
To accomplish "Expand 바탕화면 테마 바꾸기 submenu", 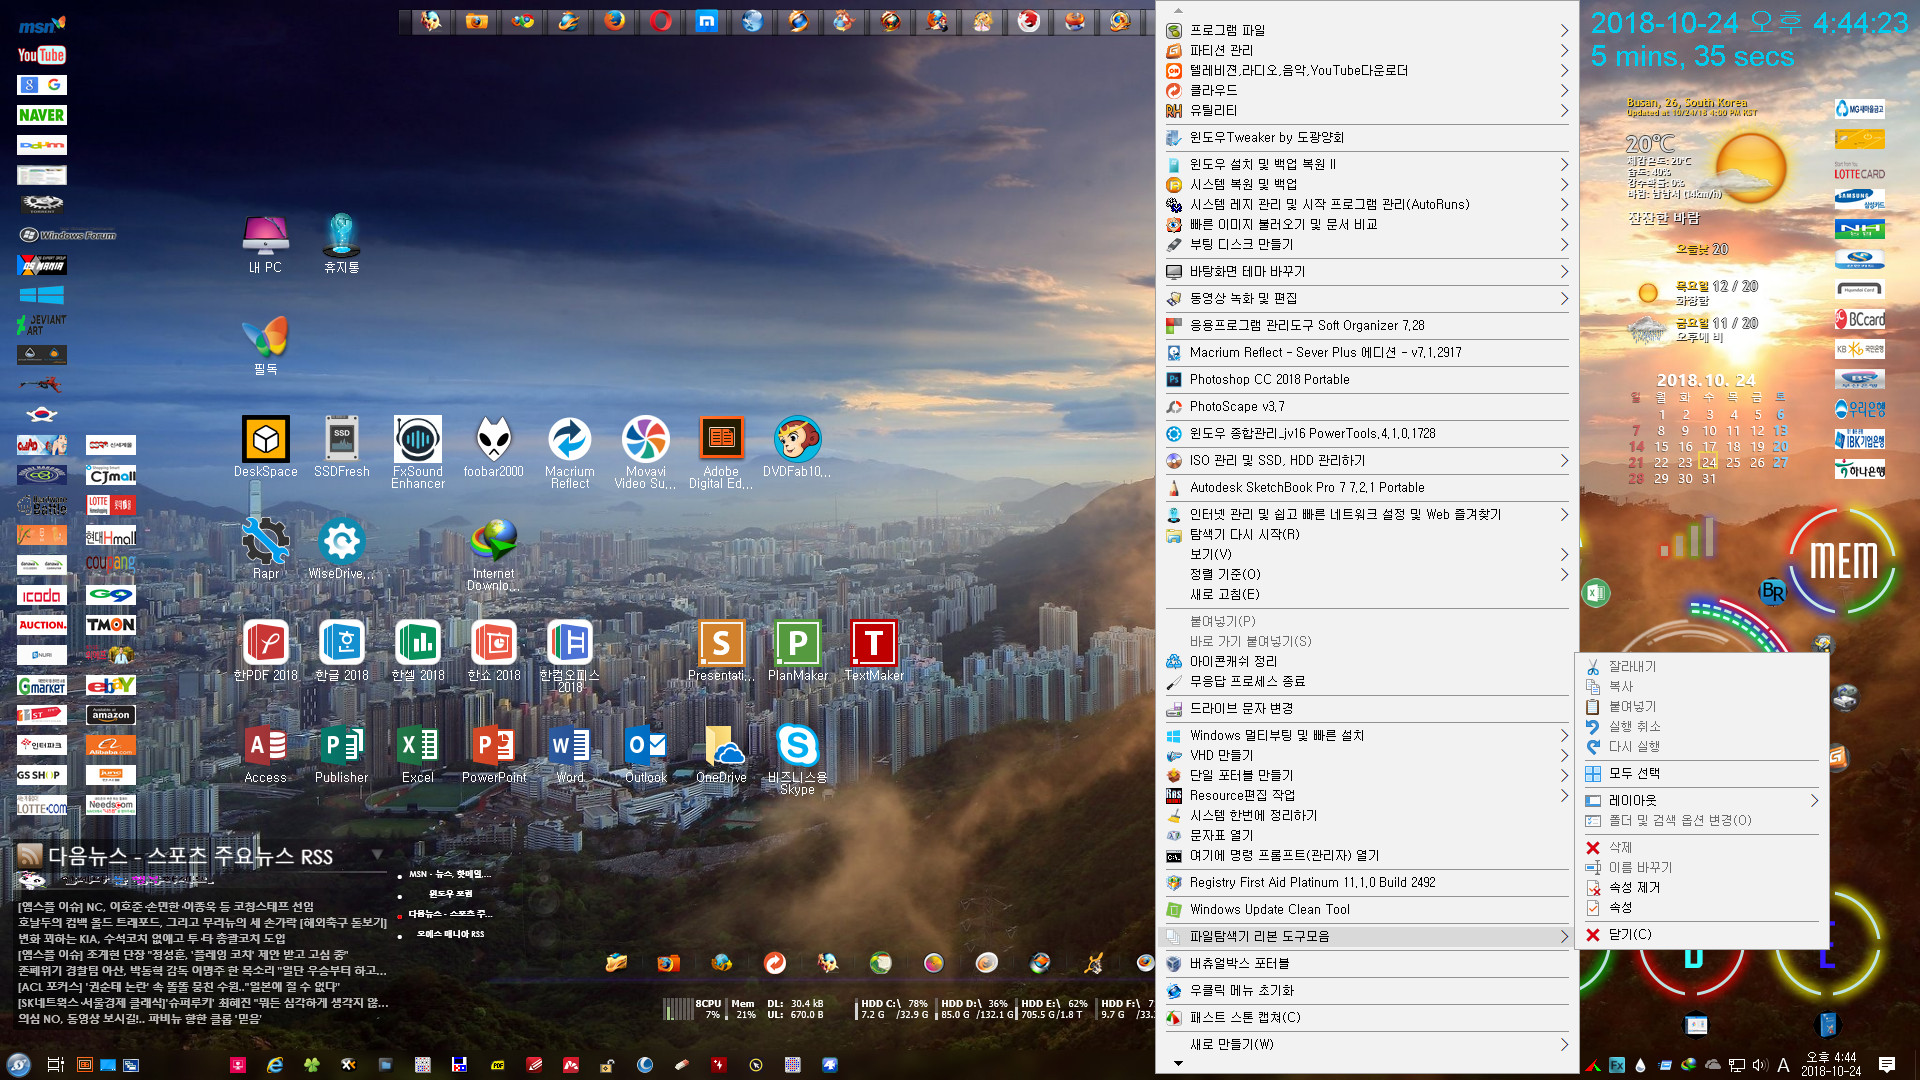I will click(1367, 271).
